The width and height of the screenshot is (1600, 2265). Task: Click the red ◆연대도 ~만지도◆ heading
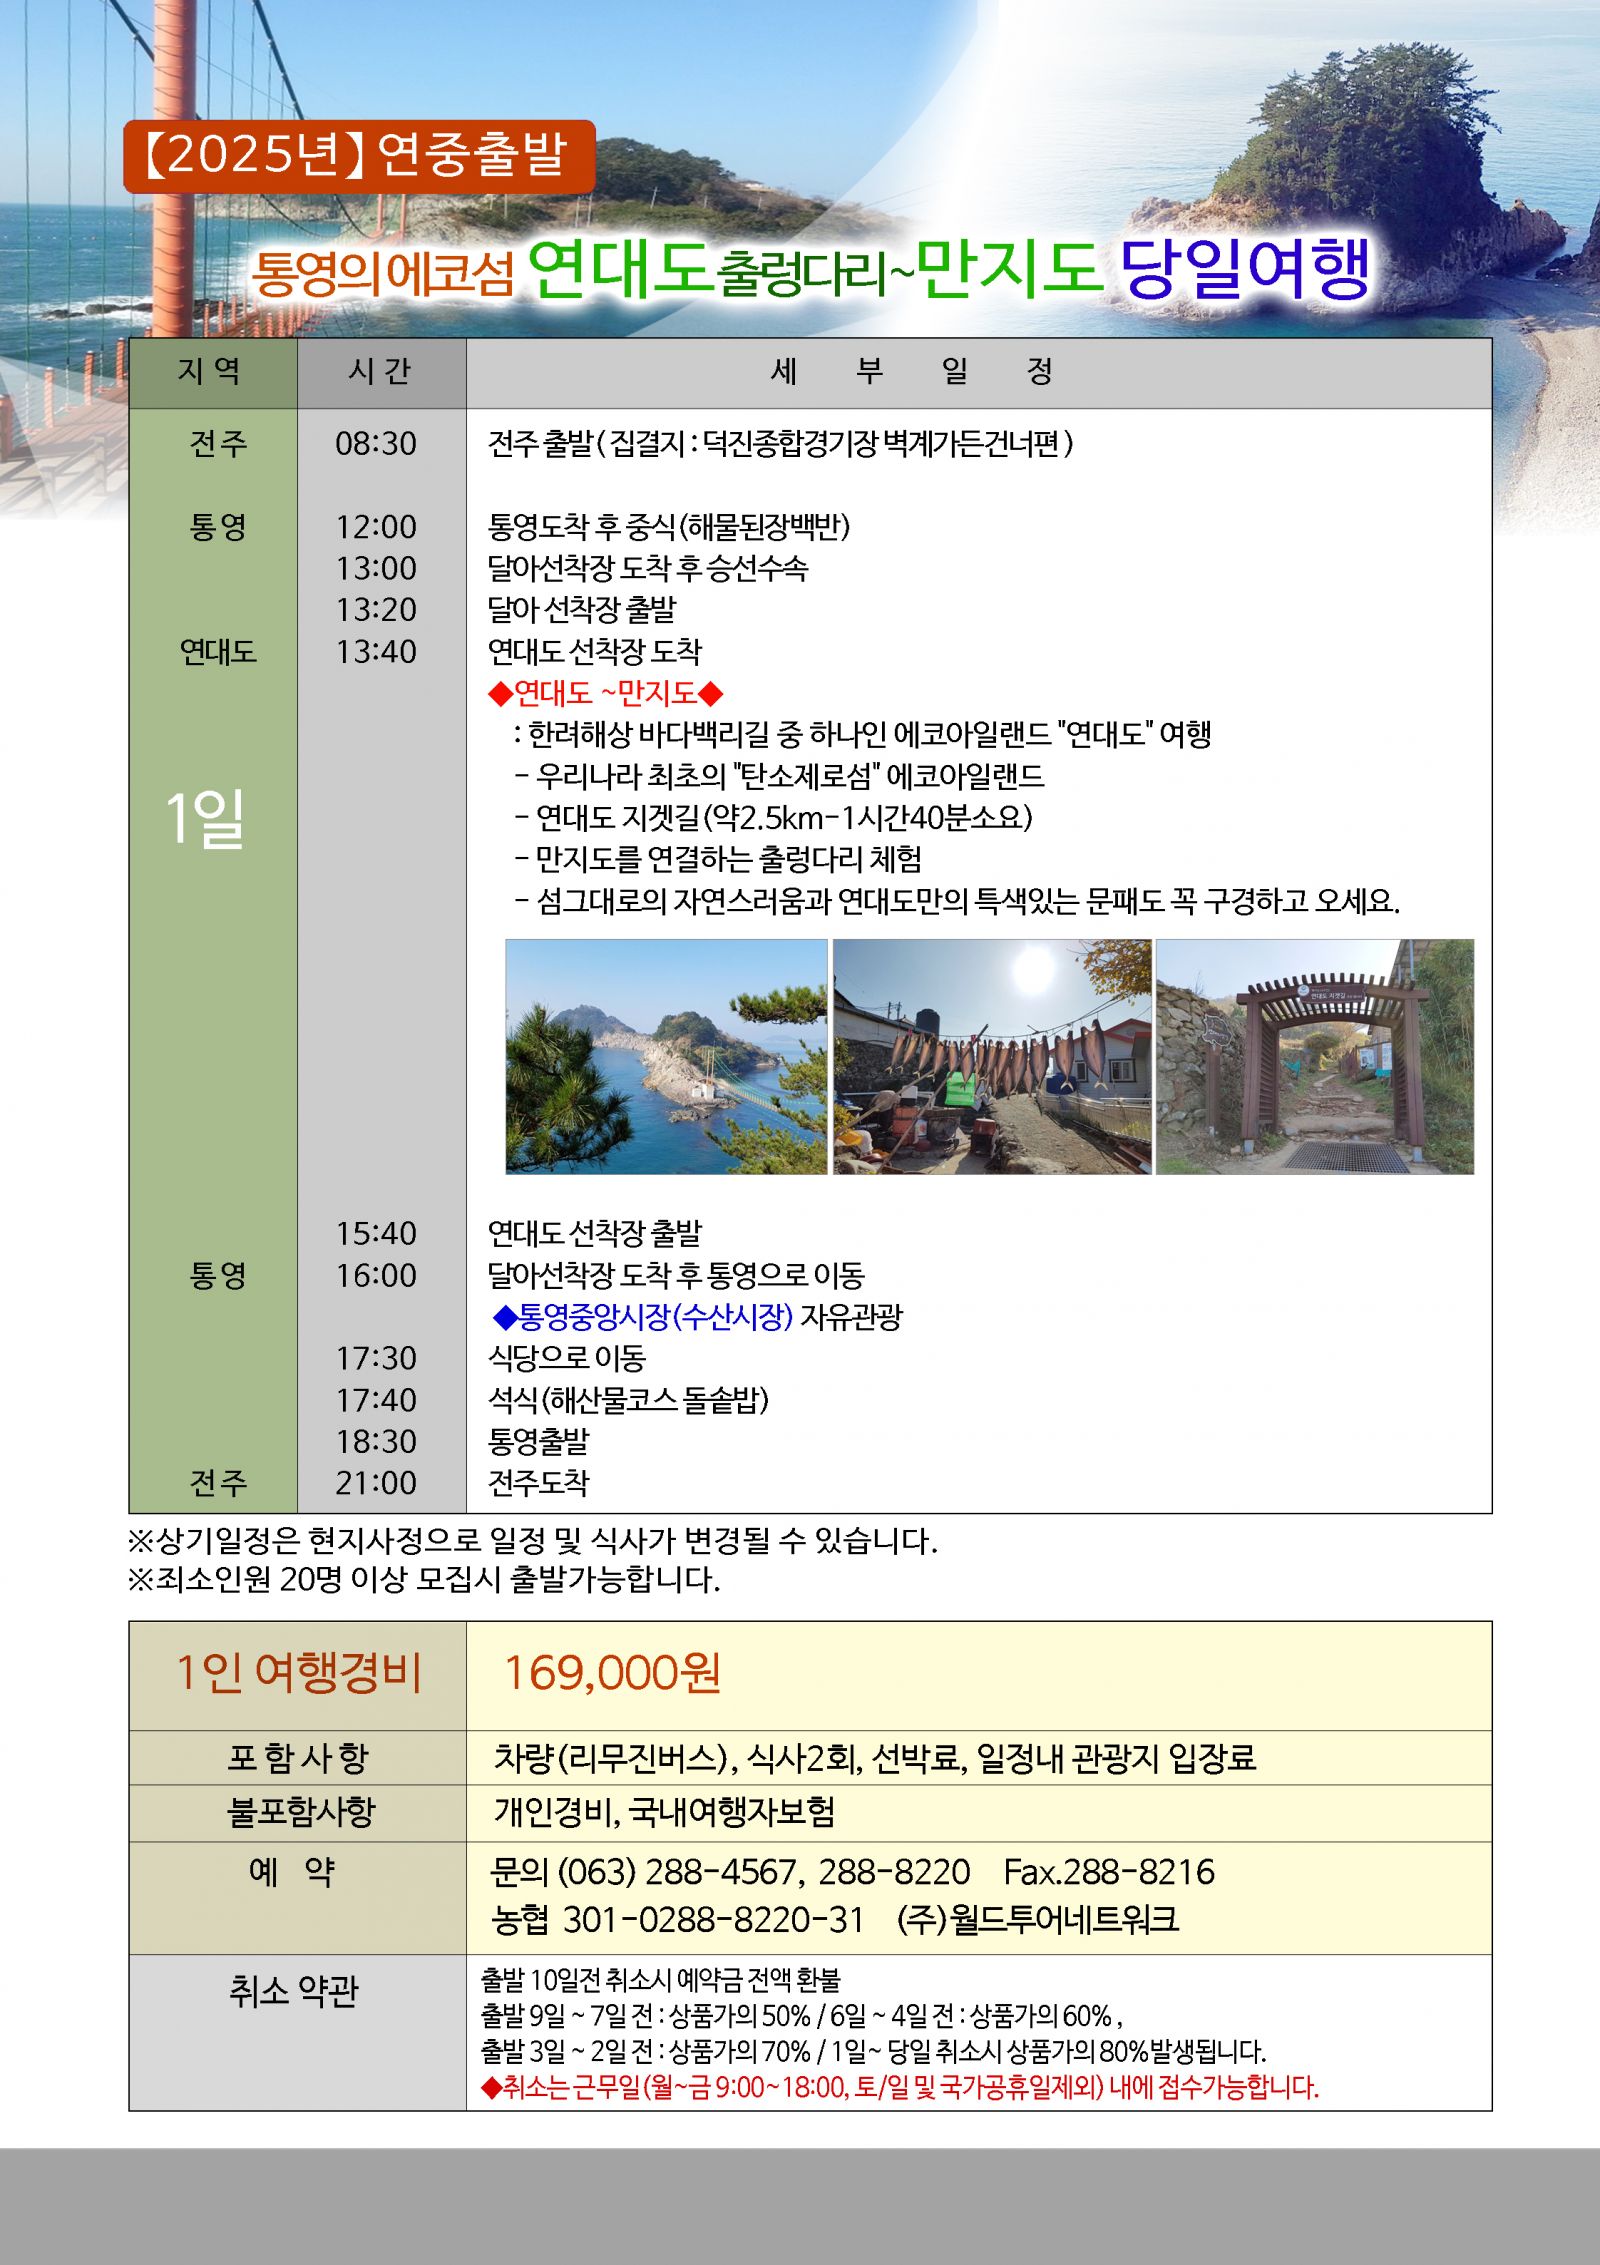coord(605,693)
